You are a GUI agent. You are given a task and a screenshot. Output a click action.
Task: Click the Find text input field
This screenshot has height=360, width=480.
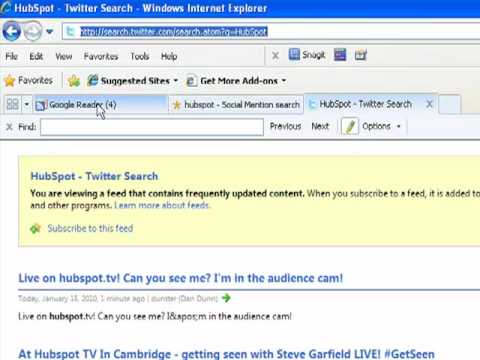152,127
